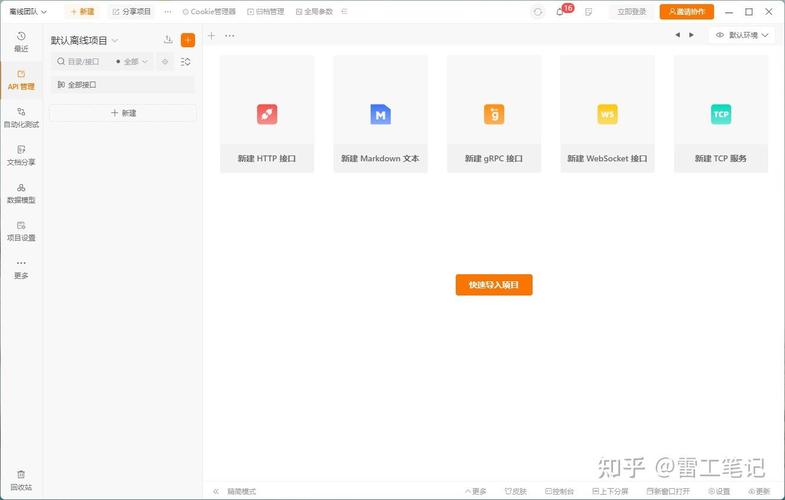Click the blue Markdown M icon
This screenshot has height=500, width=785.
[x=380, y=114]
